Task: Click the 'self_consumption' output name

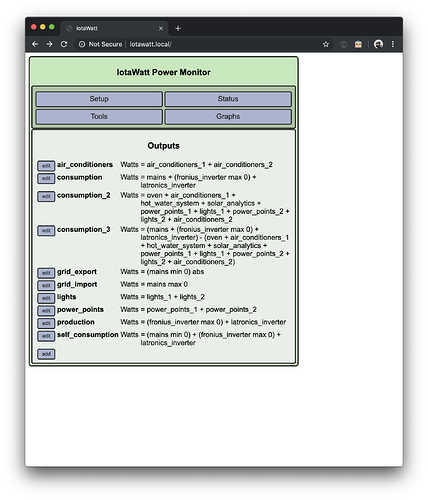Action: 88,335
